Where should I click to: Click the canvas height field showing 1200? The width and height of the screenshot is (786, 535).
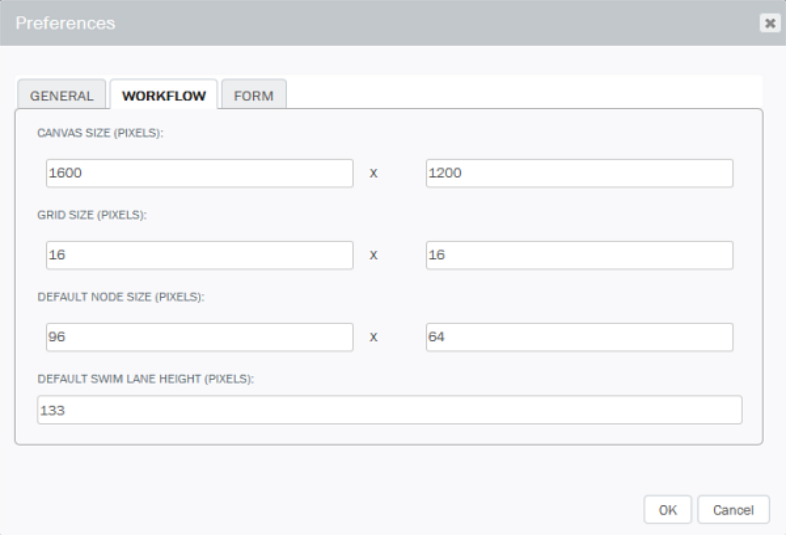coord(579,173)
